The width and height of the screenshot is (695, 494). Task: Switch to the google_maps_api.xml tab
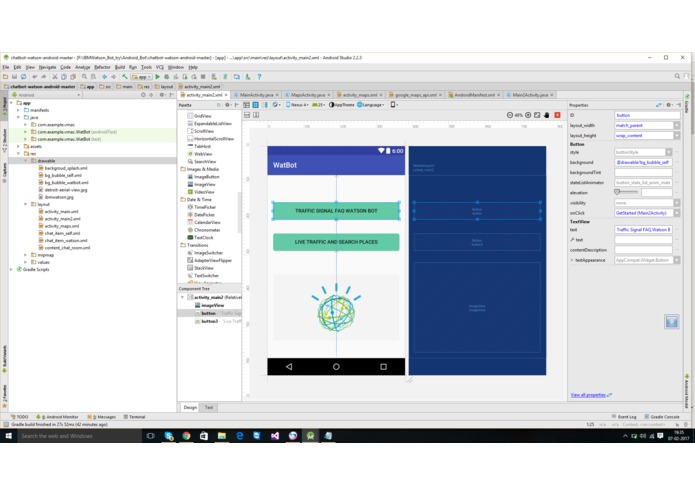coord(415,95)
